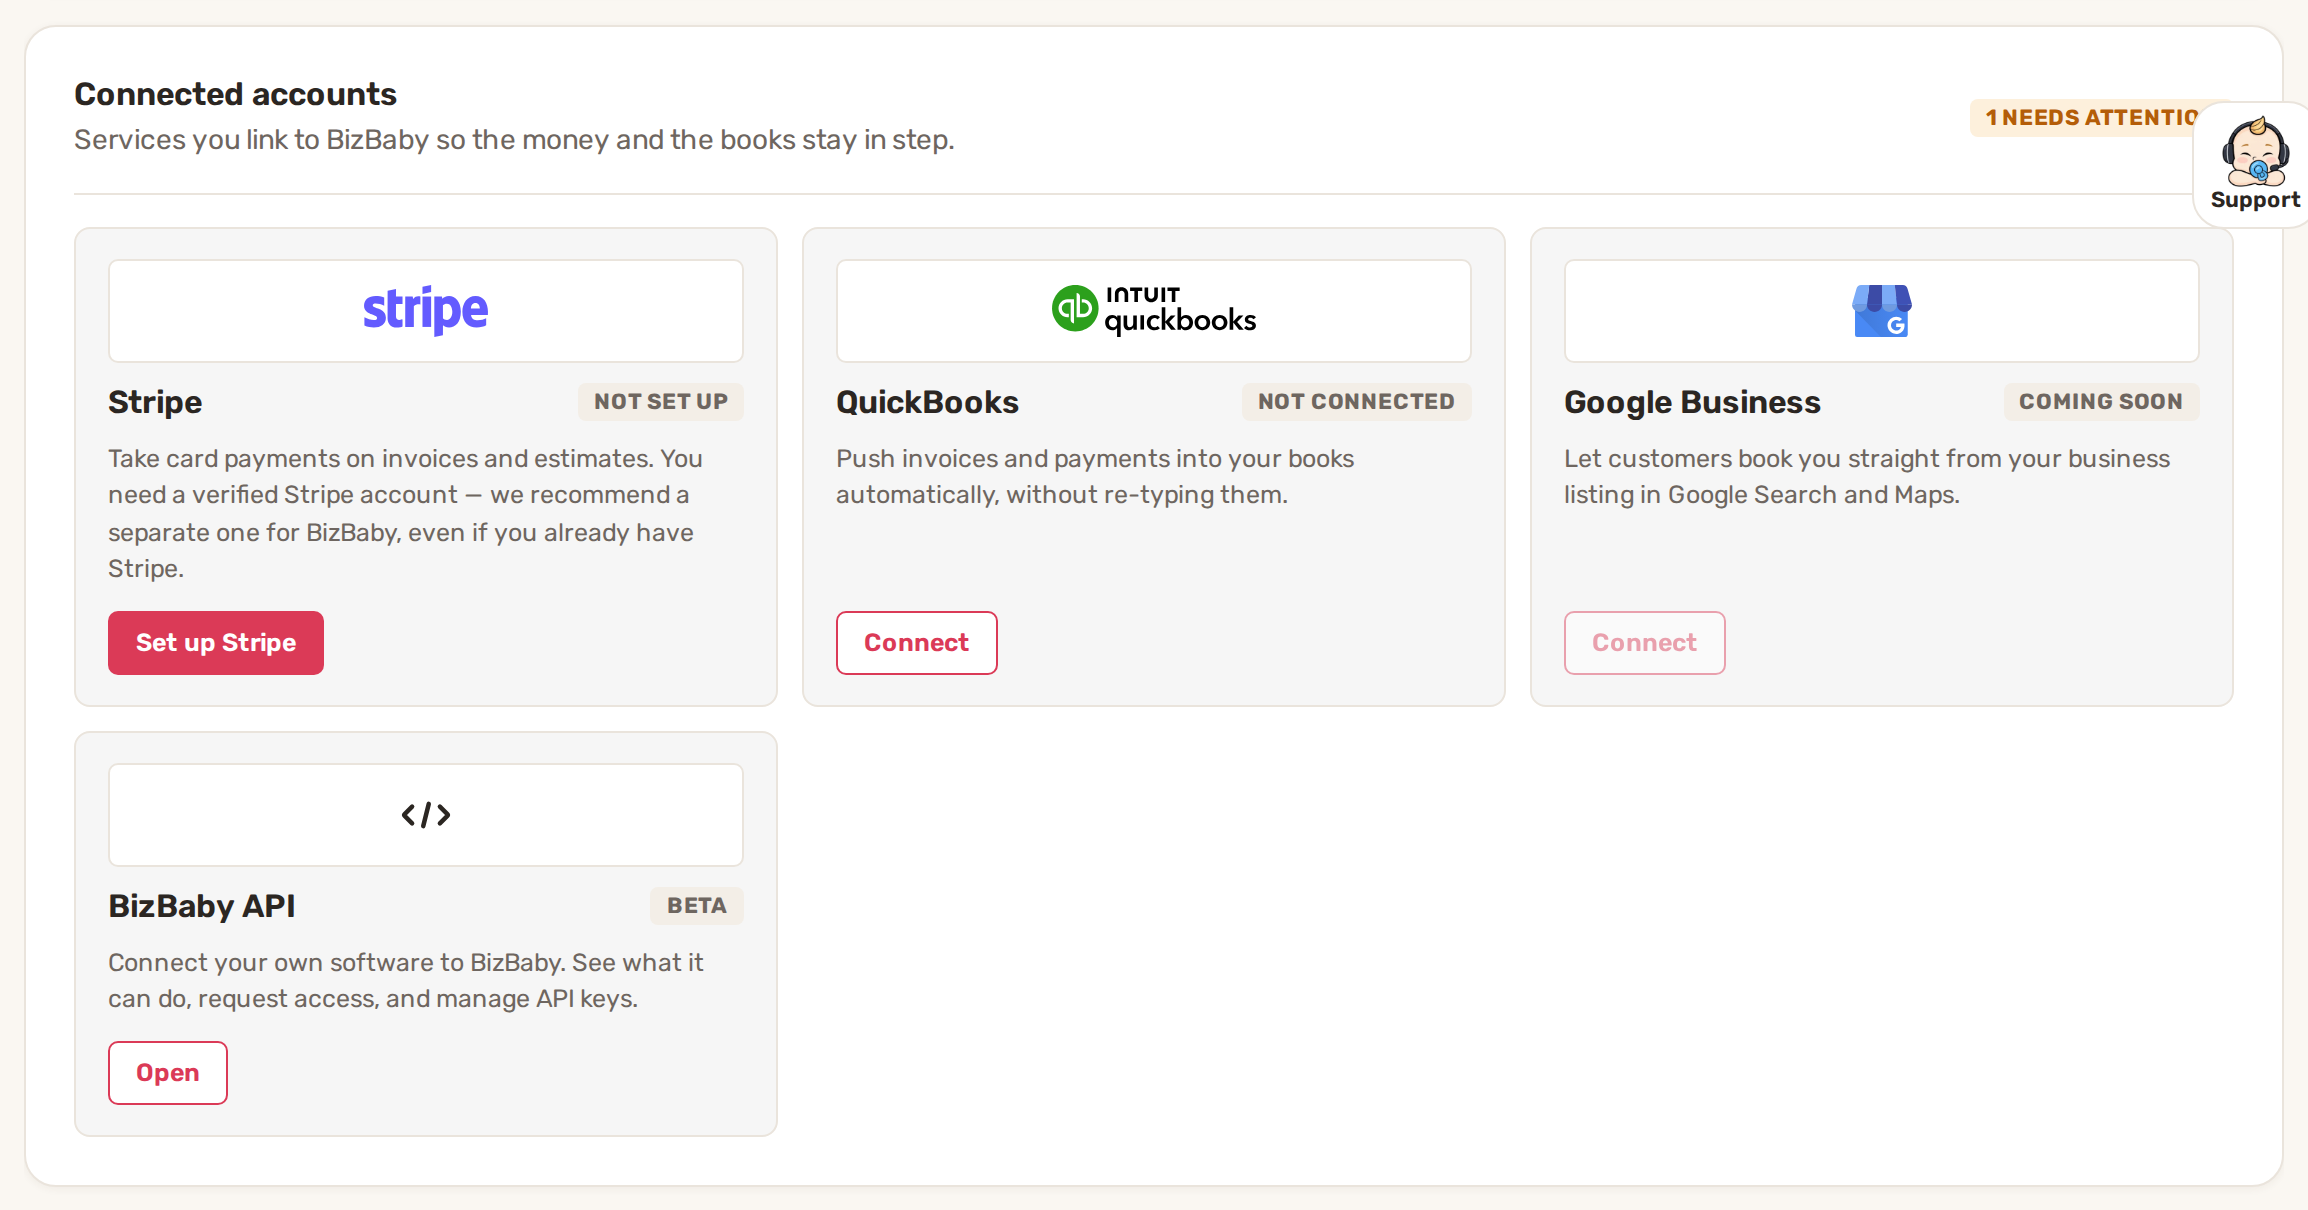Click the NOT CONNECTED status badge

click(x=1357, y=402)
